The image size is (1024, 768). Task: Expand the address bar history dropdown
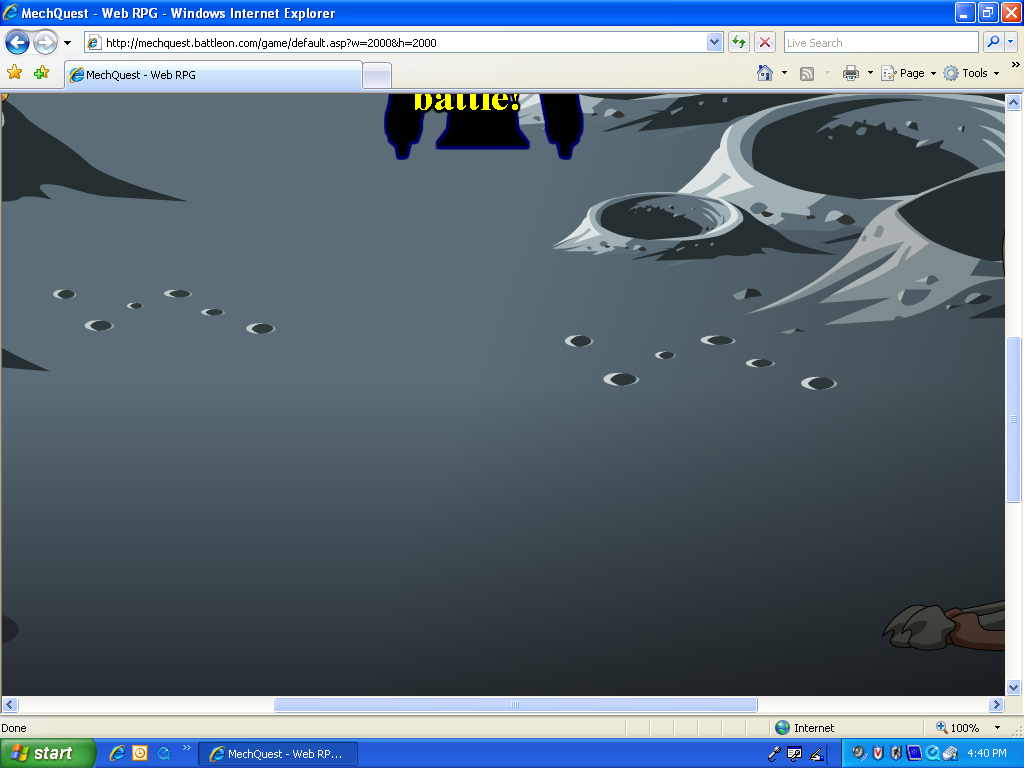[713, 42]
